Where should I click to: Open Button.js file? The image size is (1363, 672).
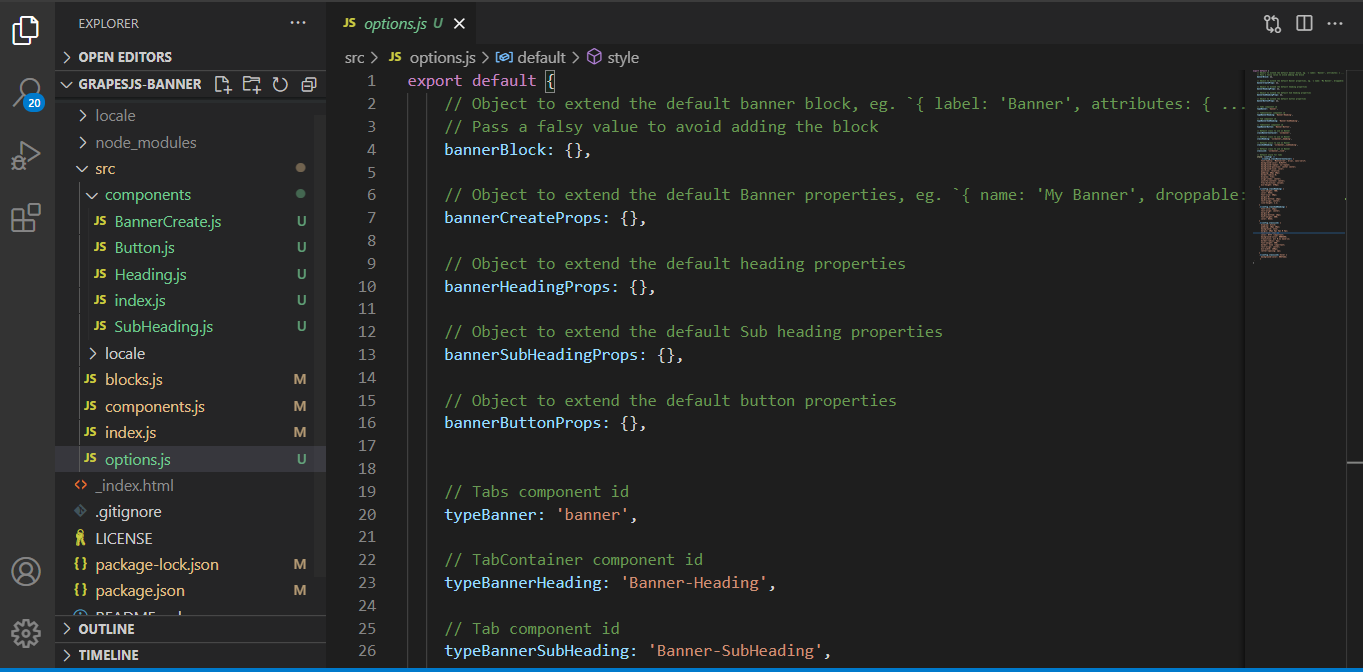click(190, 247)
